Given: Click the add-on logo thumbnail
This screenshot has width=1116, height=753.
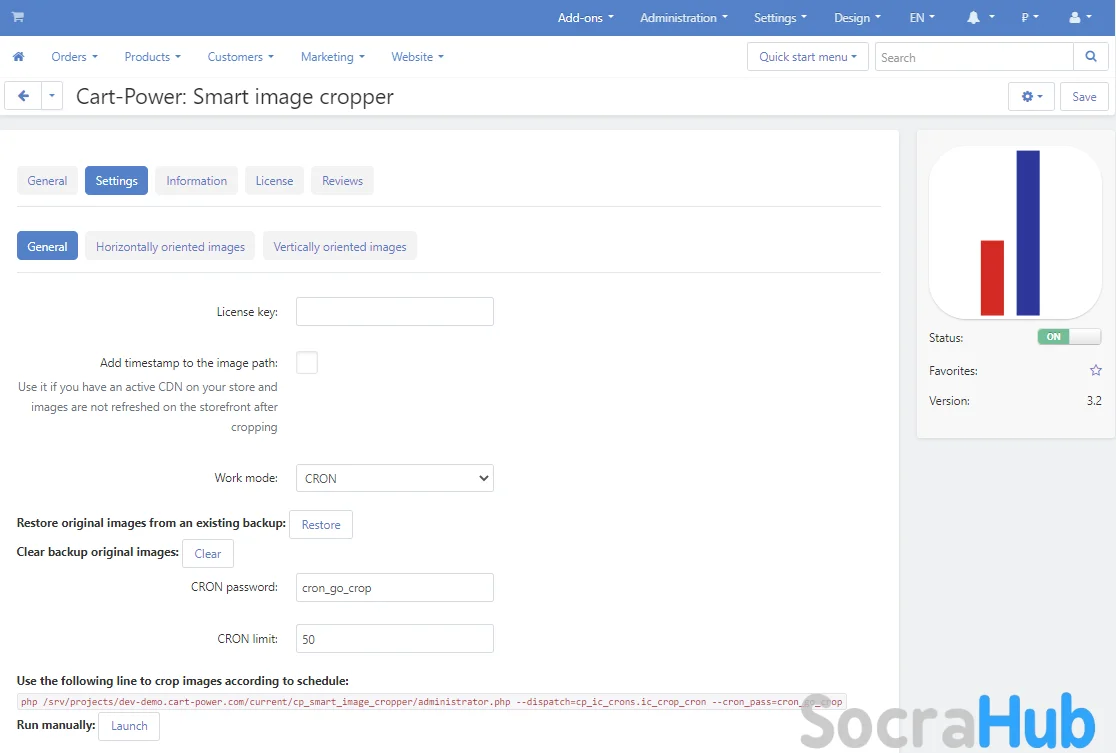Looking at the screenshot, I should 1015,233.
